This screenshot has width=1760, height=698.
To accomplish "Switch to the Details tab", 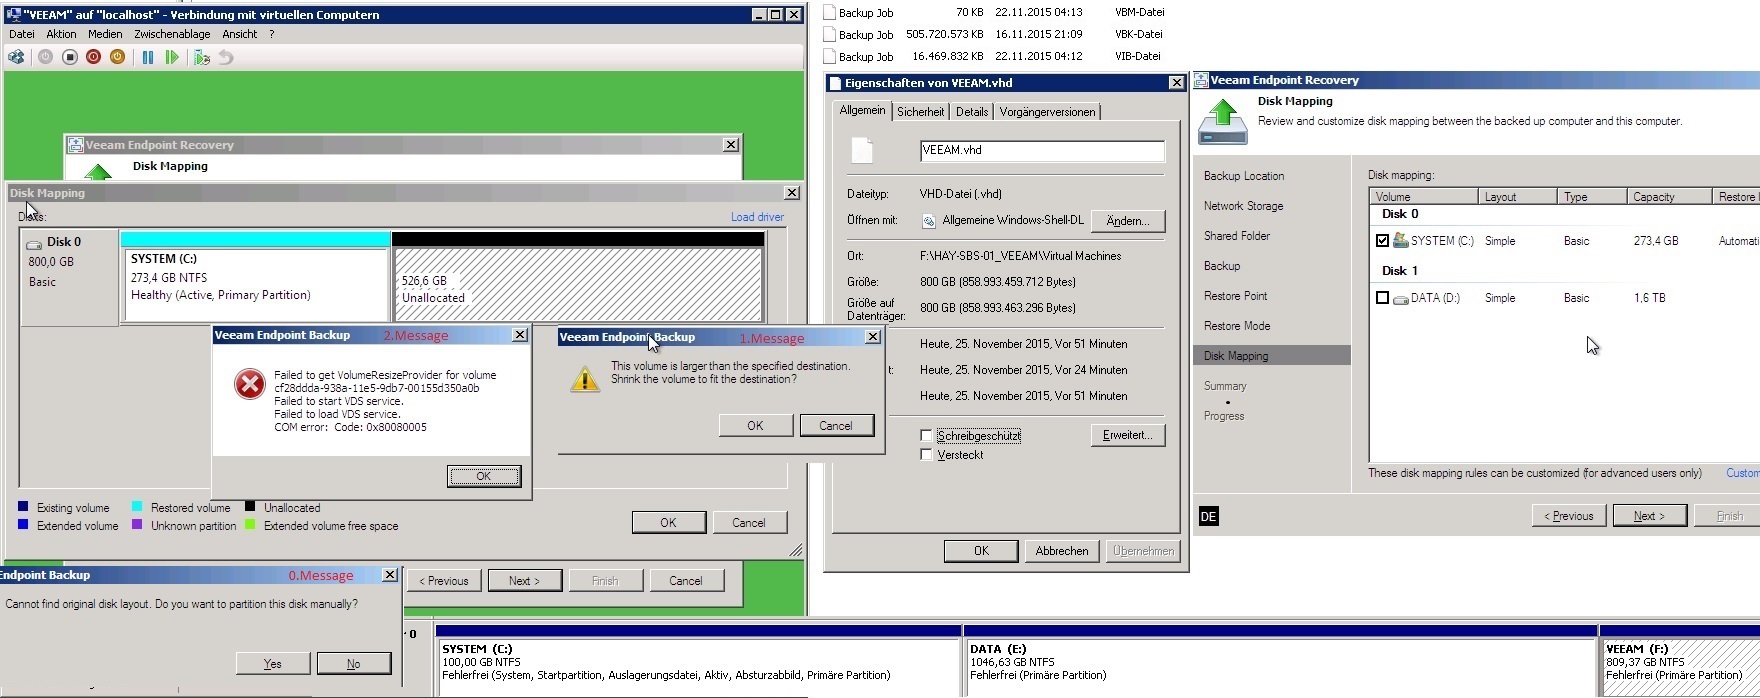I will click(x=971, y=112).
